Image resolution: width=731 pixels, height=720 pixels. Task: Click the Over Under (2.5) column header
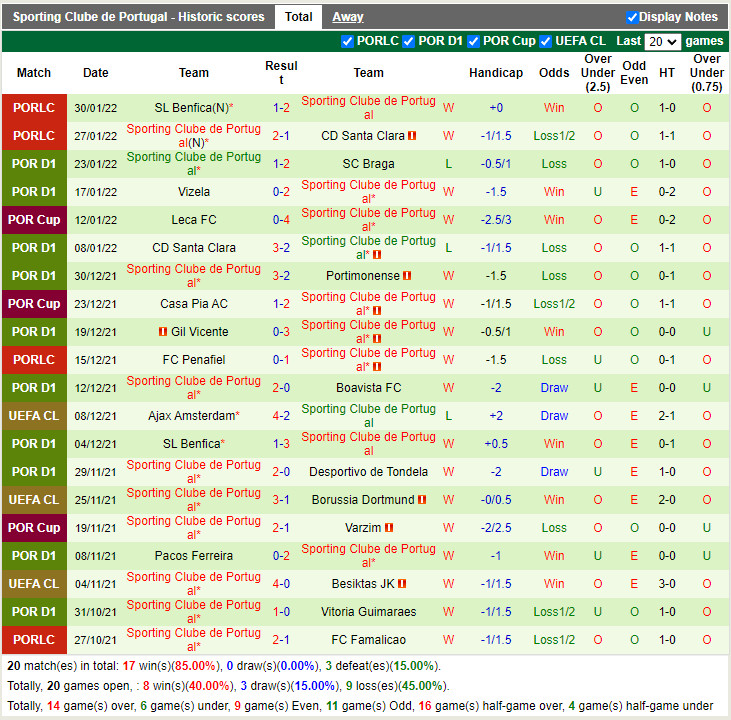pos(598,73)
